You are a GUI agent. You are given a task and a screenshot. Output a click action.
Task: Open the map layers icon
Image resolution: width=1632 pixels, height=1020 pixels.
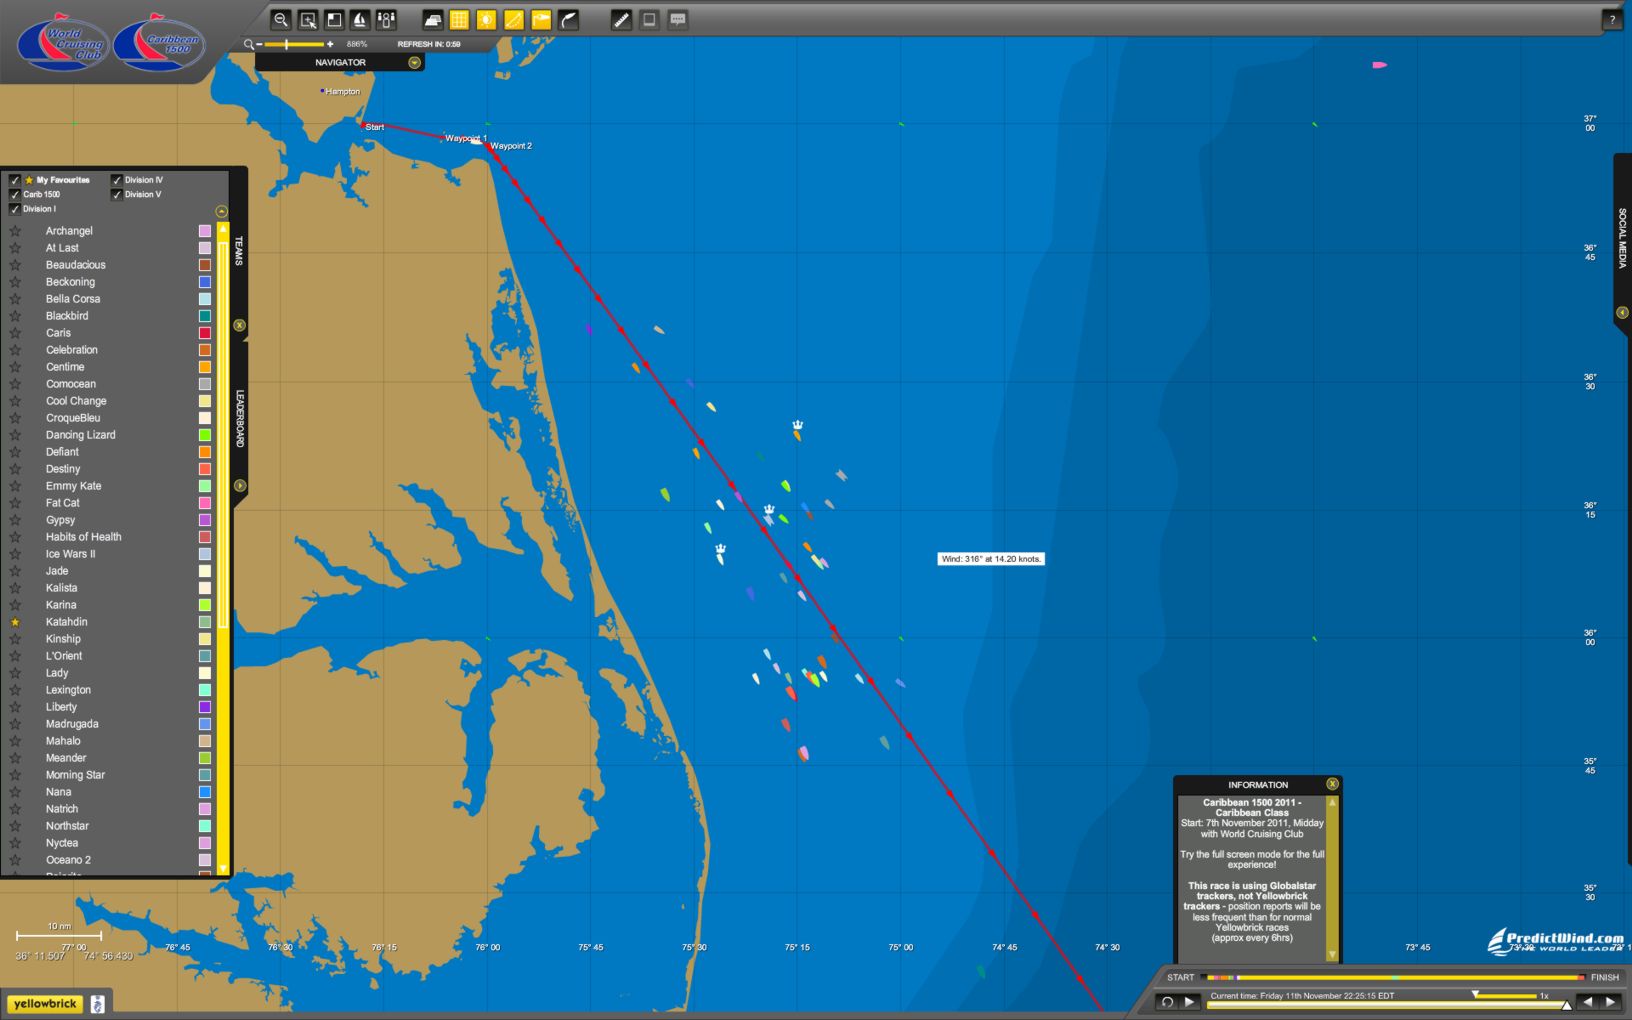pos(433,19)
